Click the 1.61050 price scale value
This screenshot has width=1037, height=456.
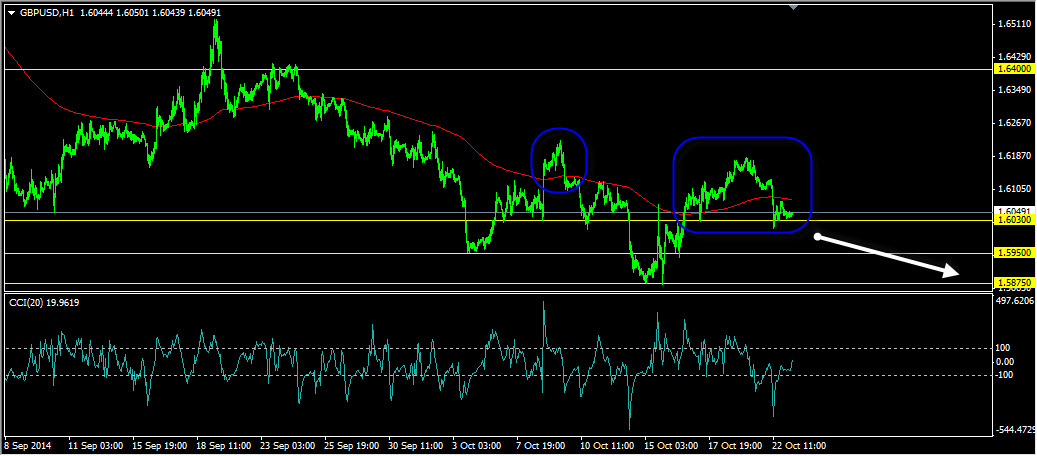(1015, 189)
